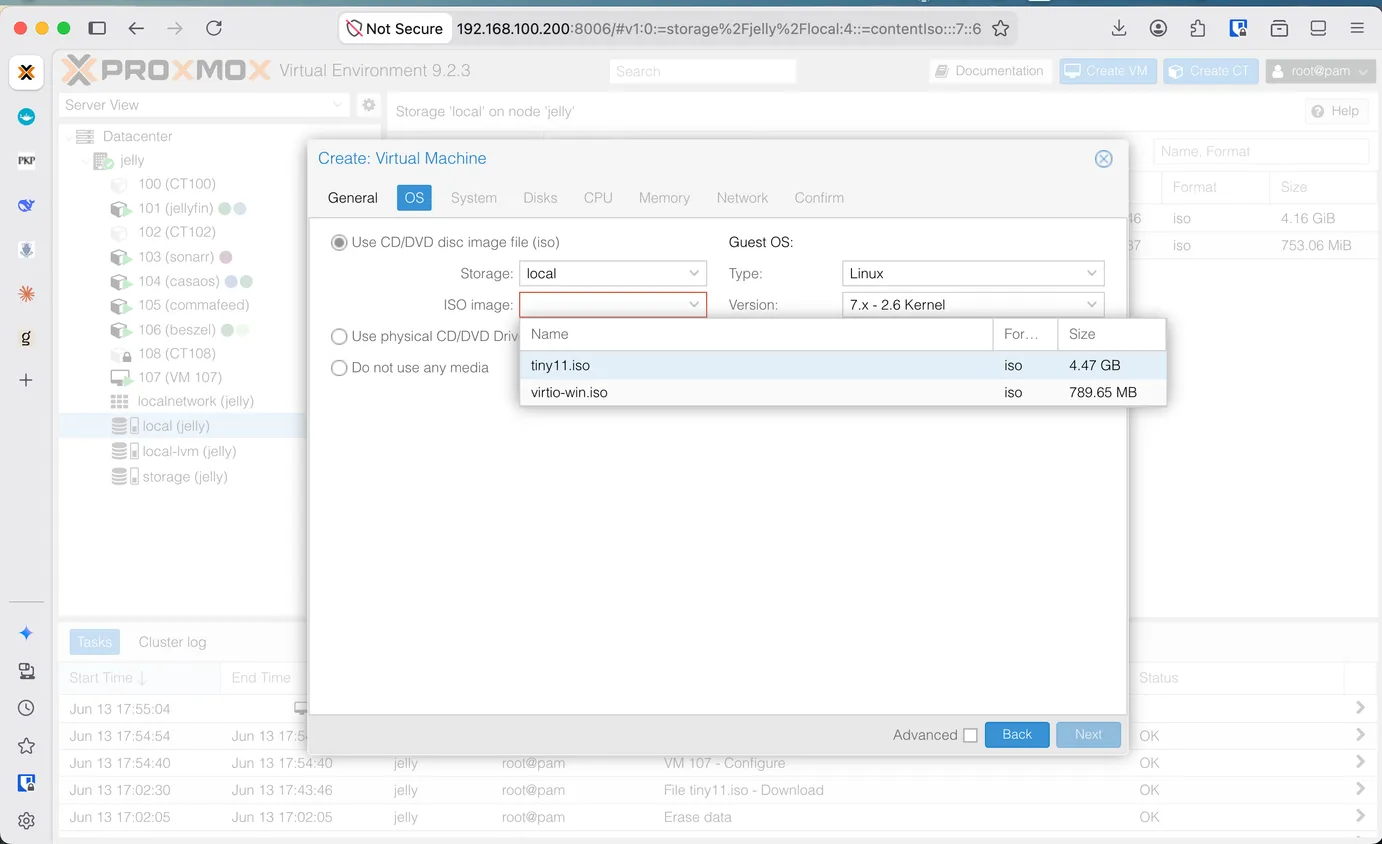Reload the page with refresh icon
Image resolution: width=1382 pixels, height=844 pixels.
coord(214,29)
